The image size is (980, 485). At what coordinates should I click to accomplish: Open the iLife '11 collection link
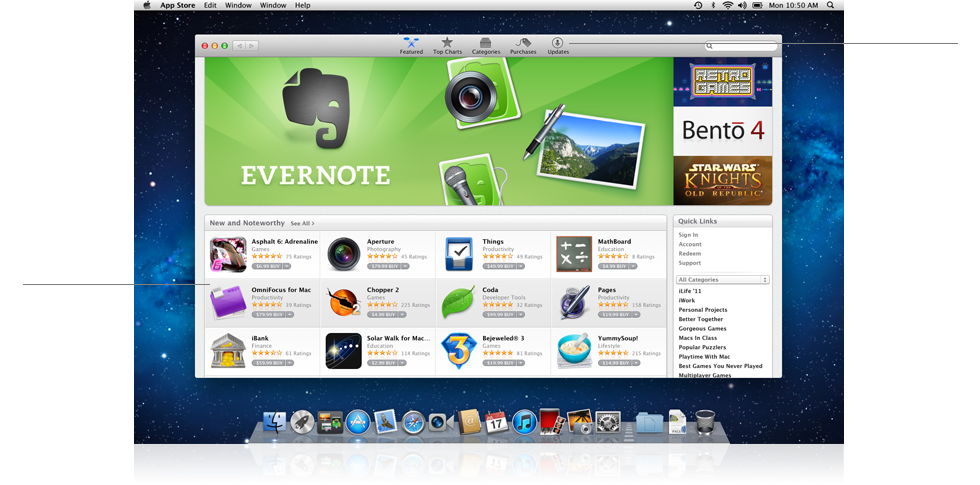[x=691, y=291]
